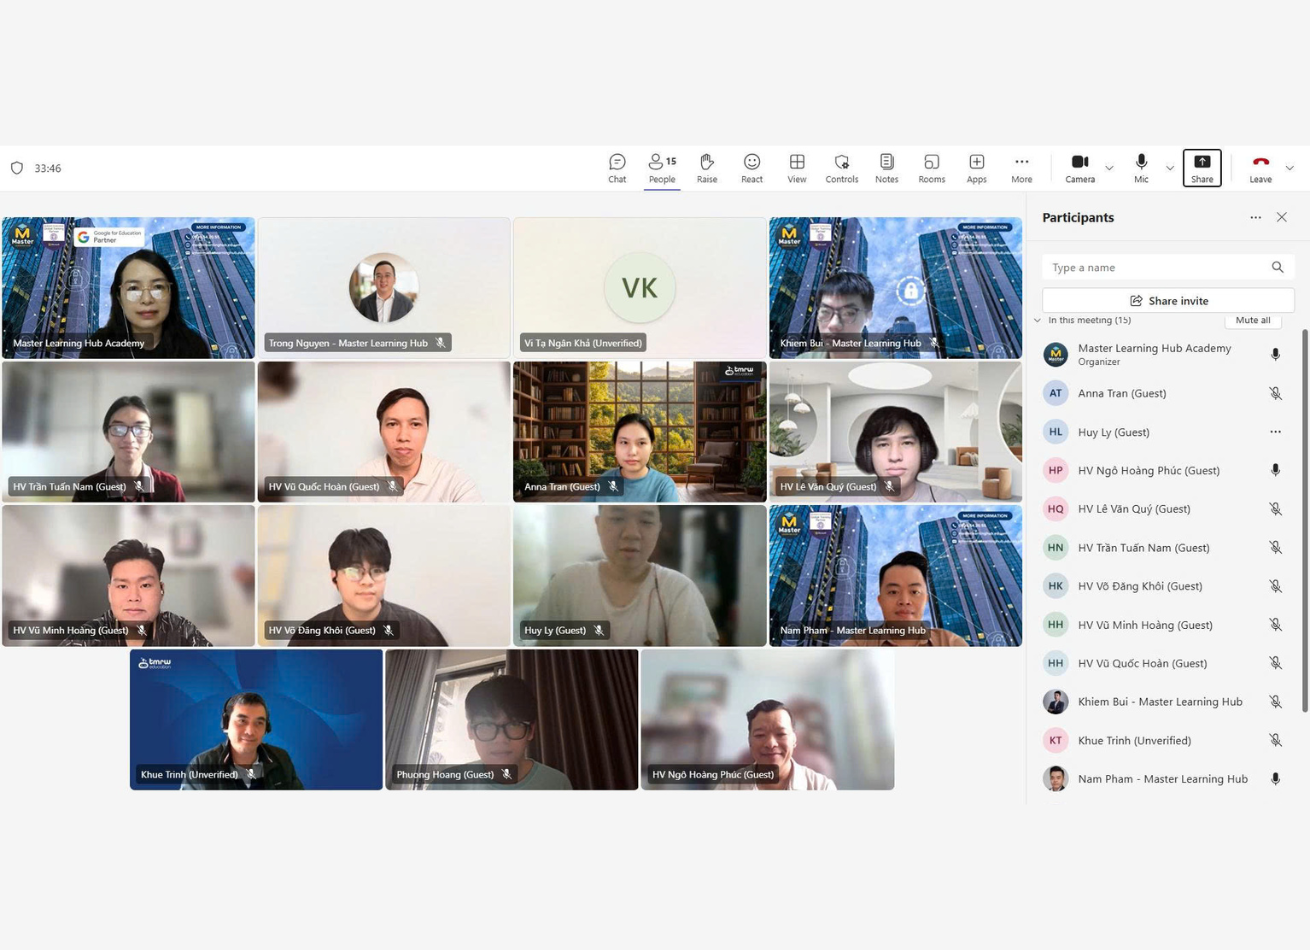Click the Share invite button

(1168, 301)
